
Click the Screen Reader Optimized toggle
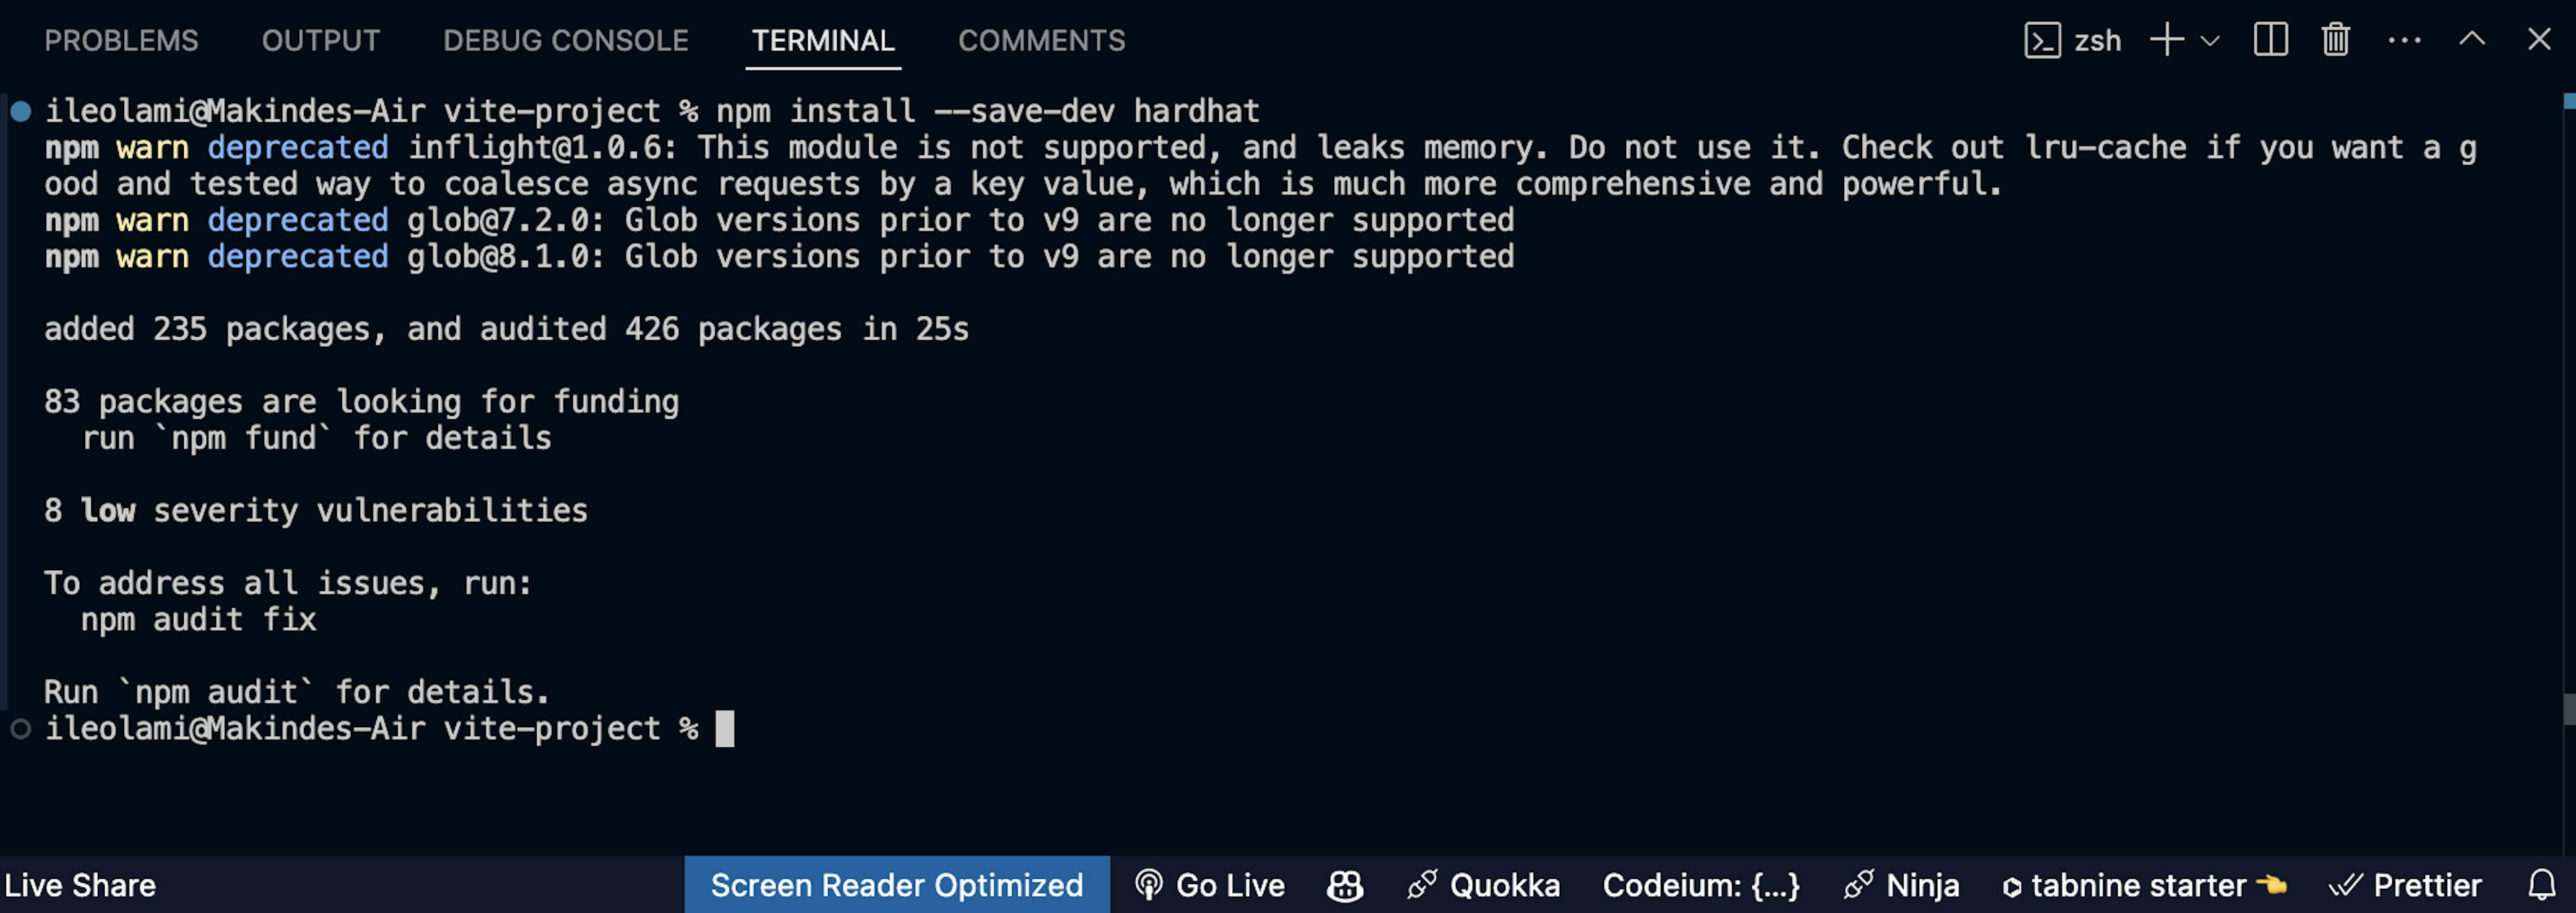[x=897, y=883]
